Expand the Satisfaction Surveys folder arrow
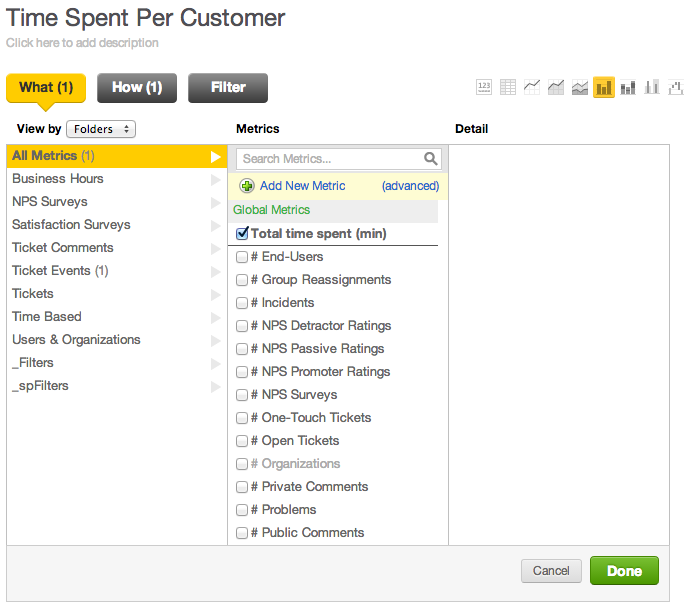 point(215,225)
